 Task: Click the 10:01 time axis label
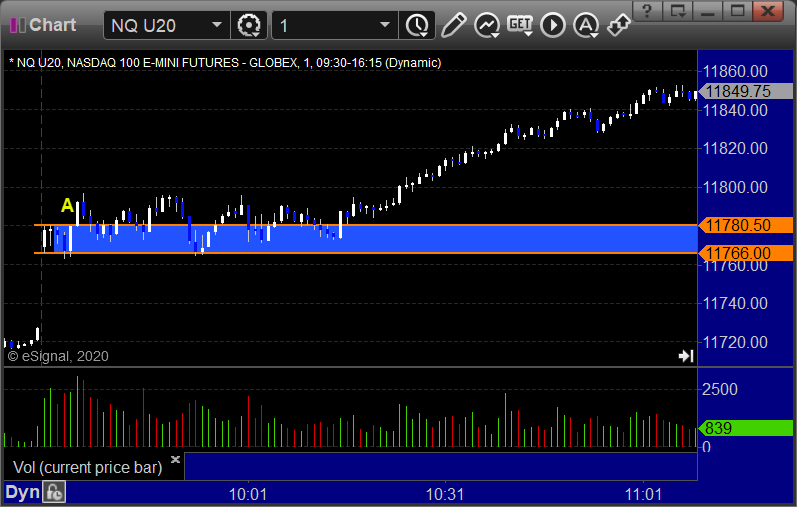click(248, 494)
